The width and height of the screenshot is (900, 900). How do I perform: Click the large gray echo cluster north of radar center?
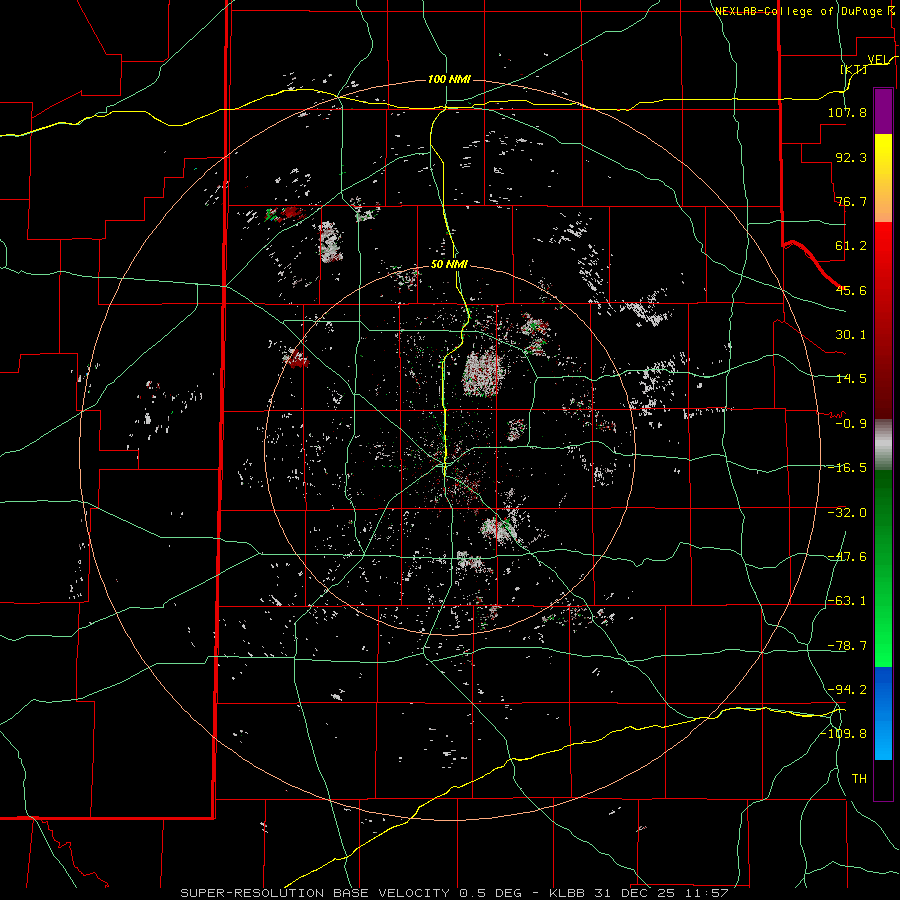tap(483, 373)
